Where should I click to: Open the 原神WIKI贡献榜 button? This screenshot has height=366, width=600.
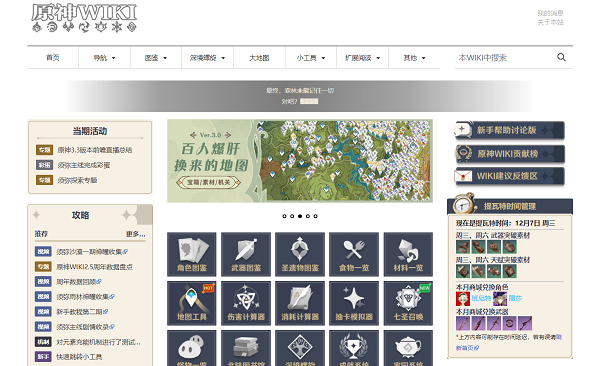click(x=509, y=154)
